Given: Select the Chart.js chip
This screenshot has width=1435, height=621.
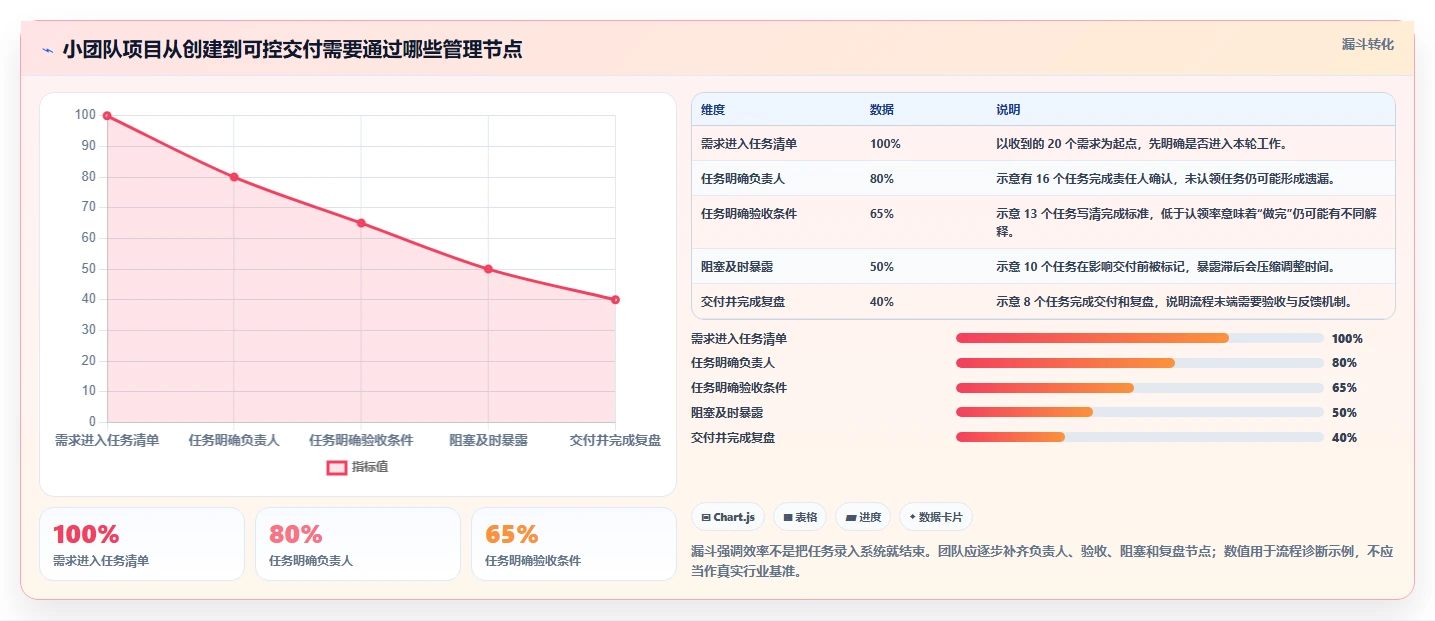Looking at the screenshot, I should (728, 517).
